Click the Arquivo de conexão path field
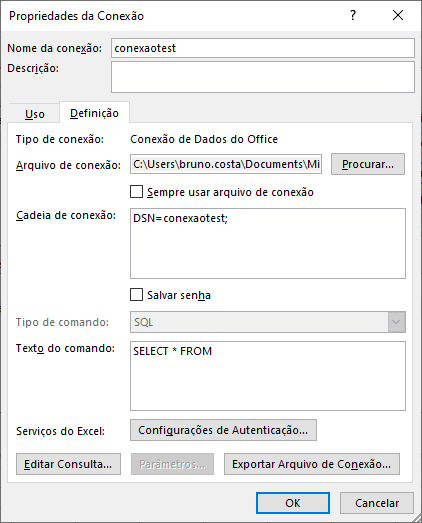422x523 pixels. click(226, 164)
